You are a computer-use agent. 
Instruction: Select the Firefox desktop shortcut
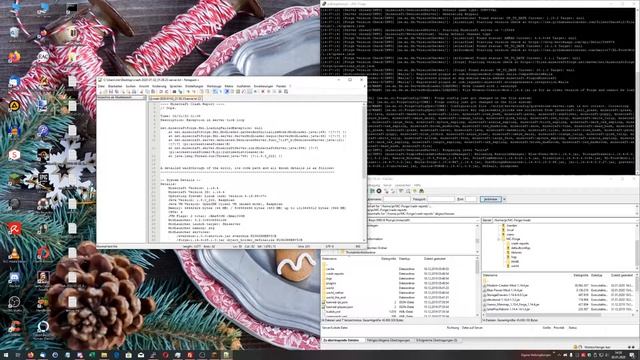14,57
